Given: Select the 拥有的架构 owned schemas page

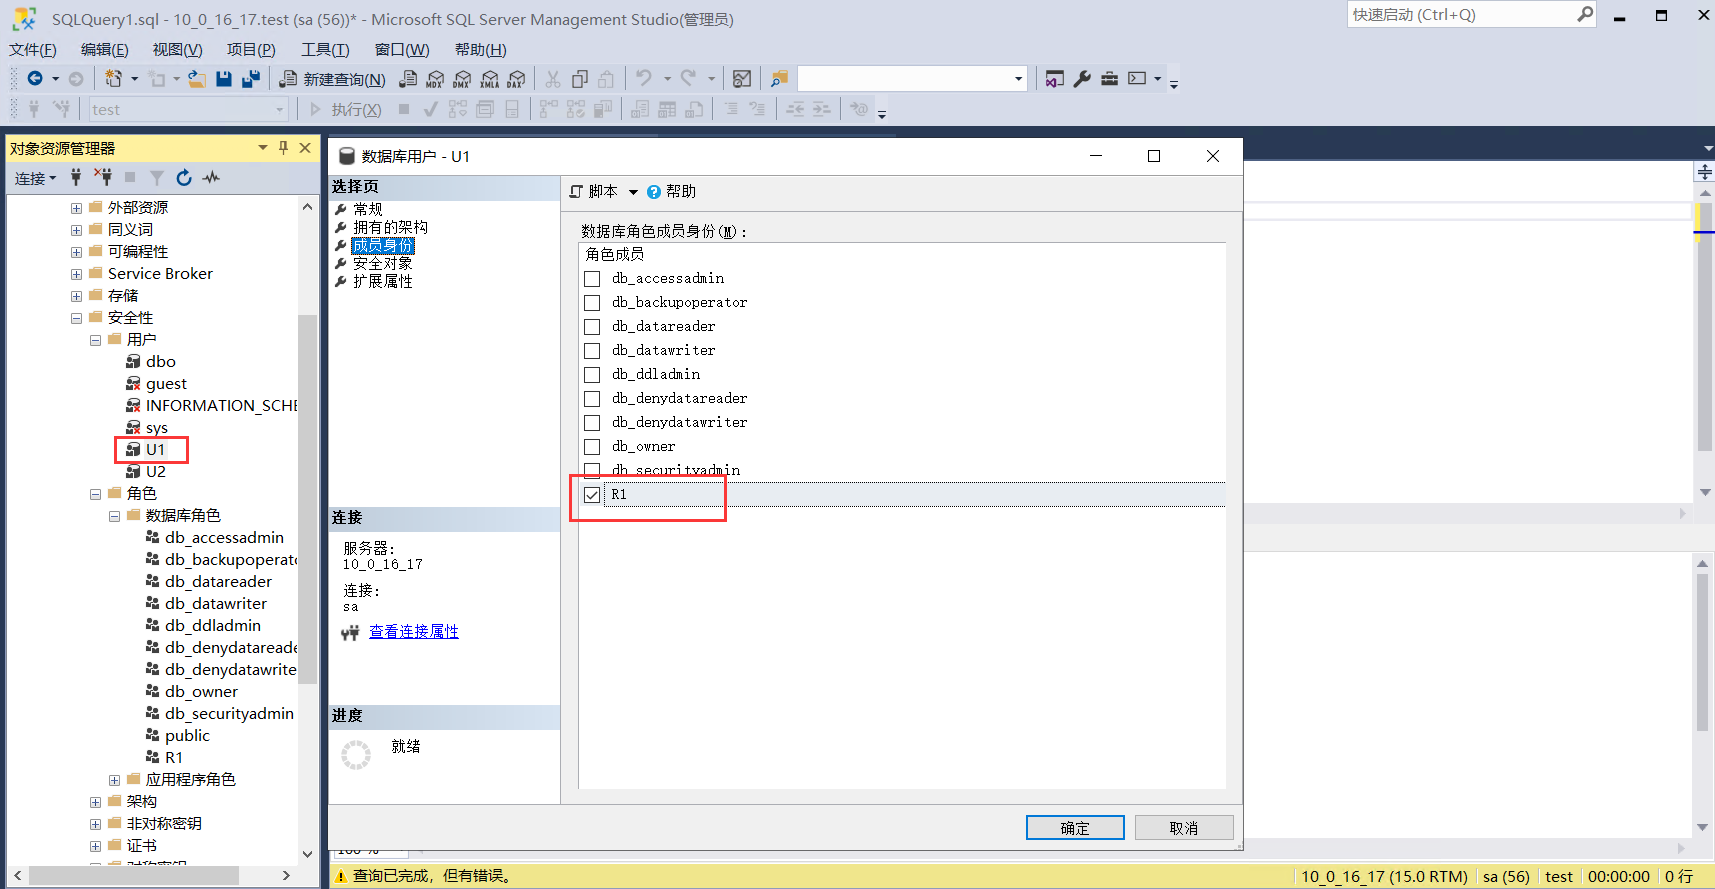Looking at the screenshot, I should pyautogui.click(x=390, y=227).
